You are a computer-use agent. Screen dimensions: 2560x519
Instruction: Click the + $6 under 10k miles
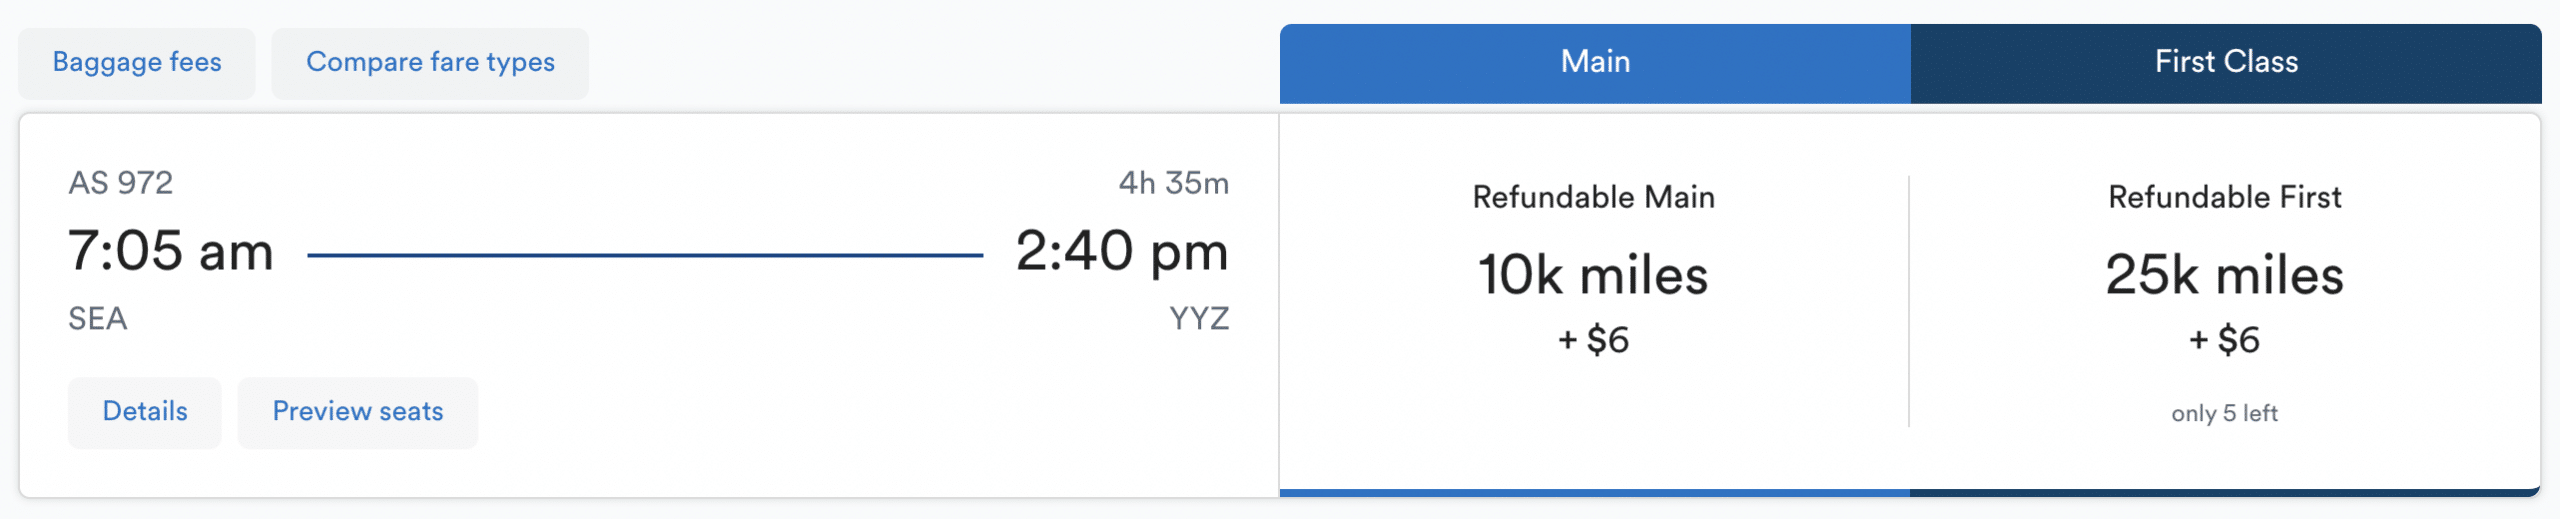click(x=1593, y=340)
